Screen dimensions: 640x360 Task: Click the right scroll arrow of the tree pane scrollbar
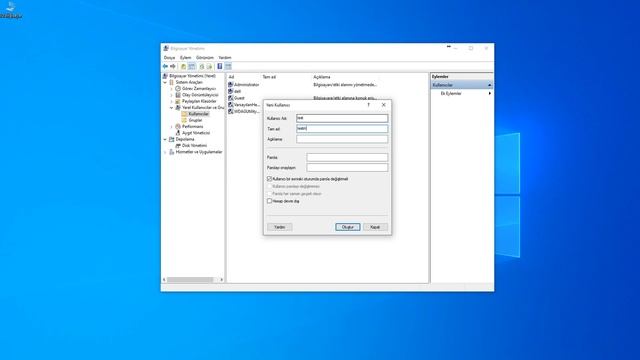[x=222, y=280]
